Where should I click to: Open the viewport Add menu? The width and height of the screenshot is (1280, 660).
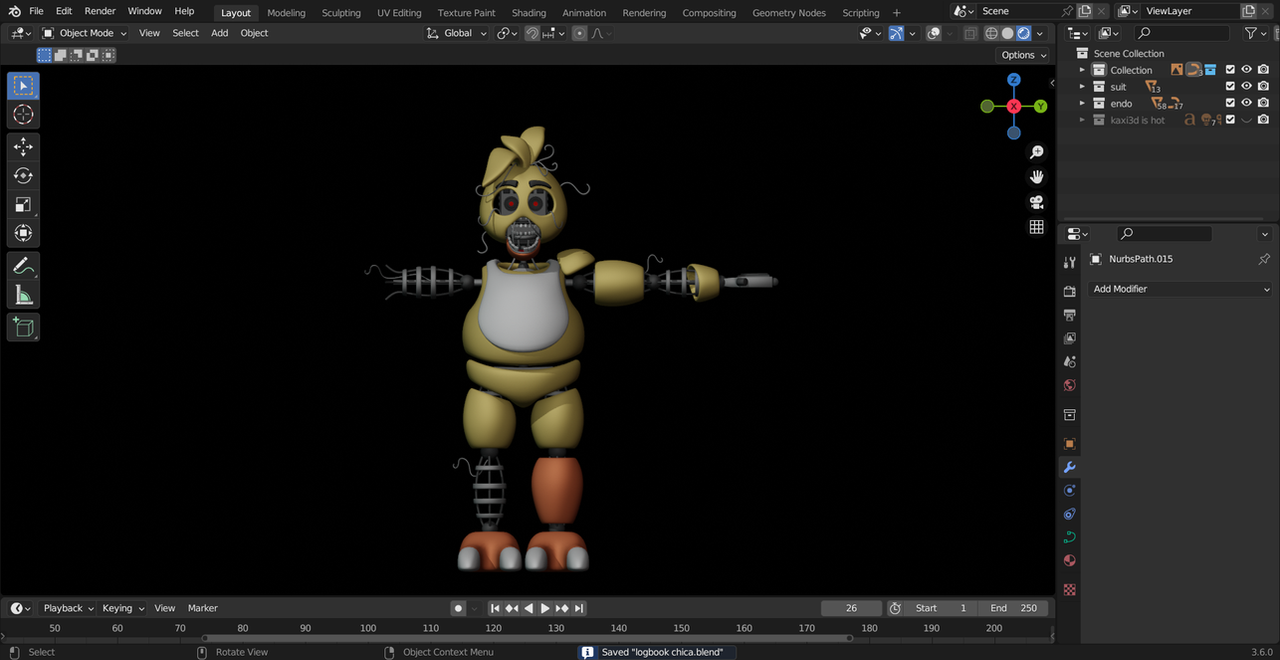coord(219,33)
